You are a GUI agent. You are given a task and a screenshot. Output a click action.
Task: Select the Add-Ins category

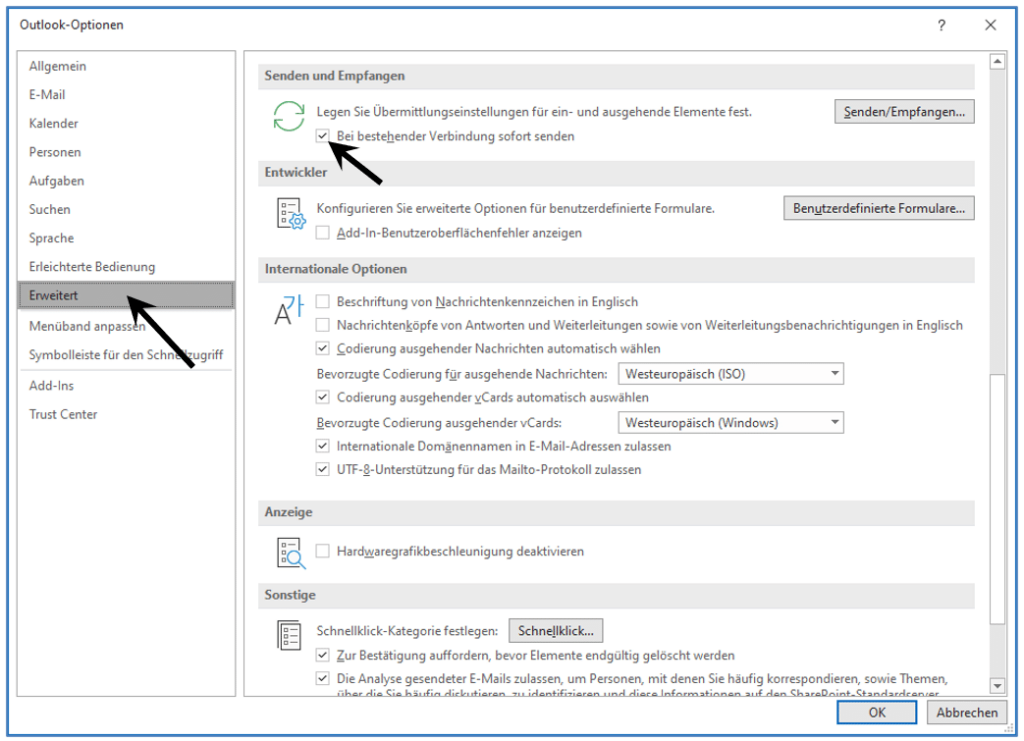click(x=126, y=386)
